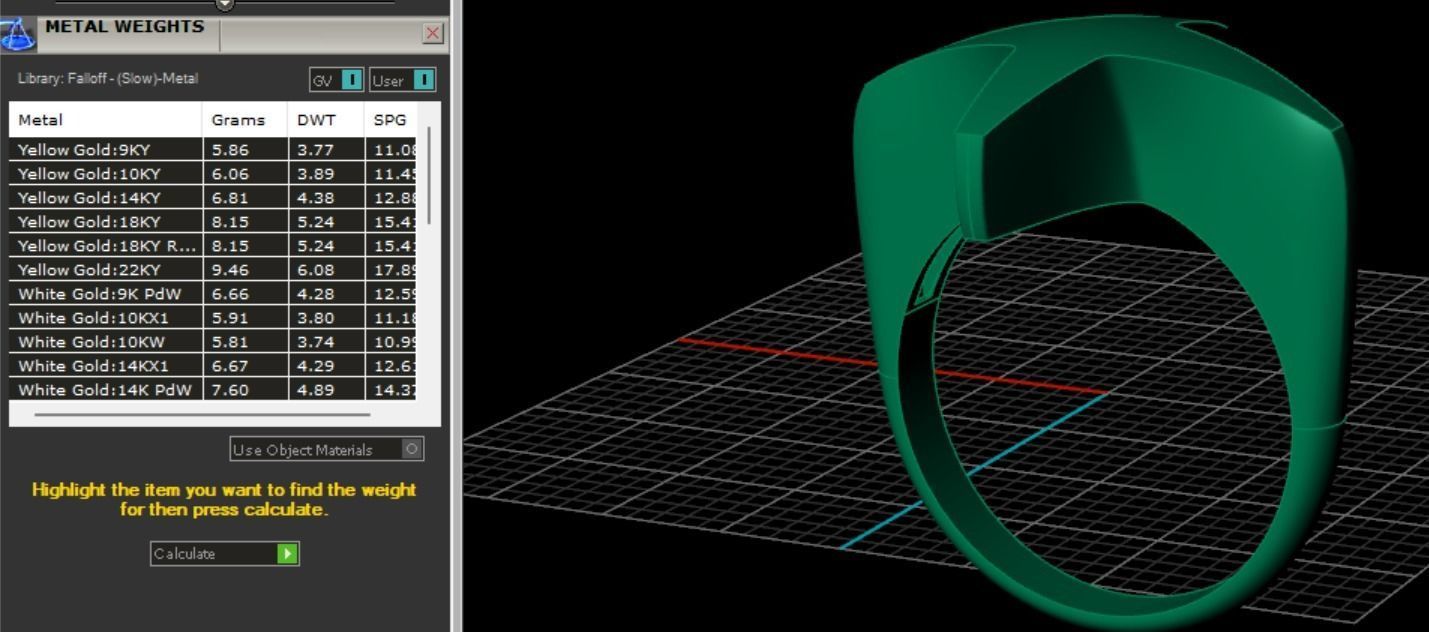Click the Metal Weights scale icon
Viewport: 1429px width, 632px height.
[x=17, y=34]
